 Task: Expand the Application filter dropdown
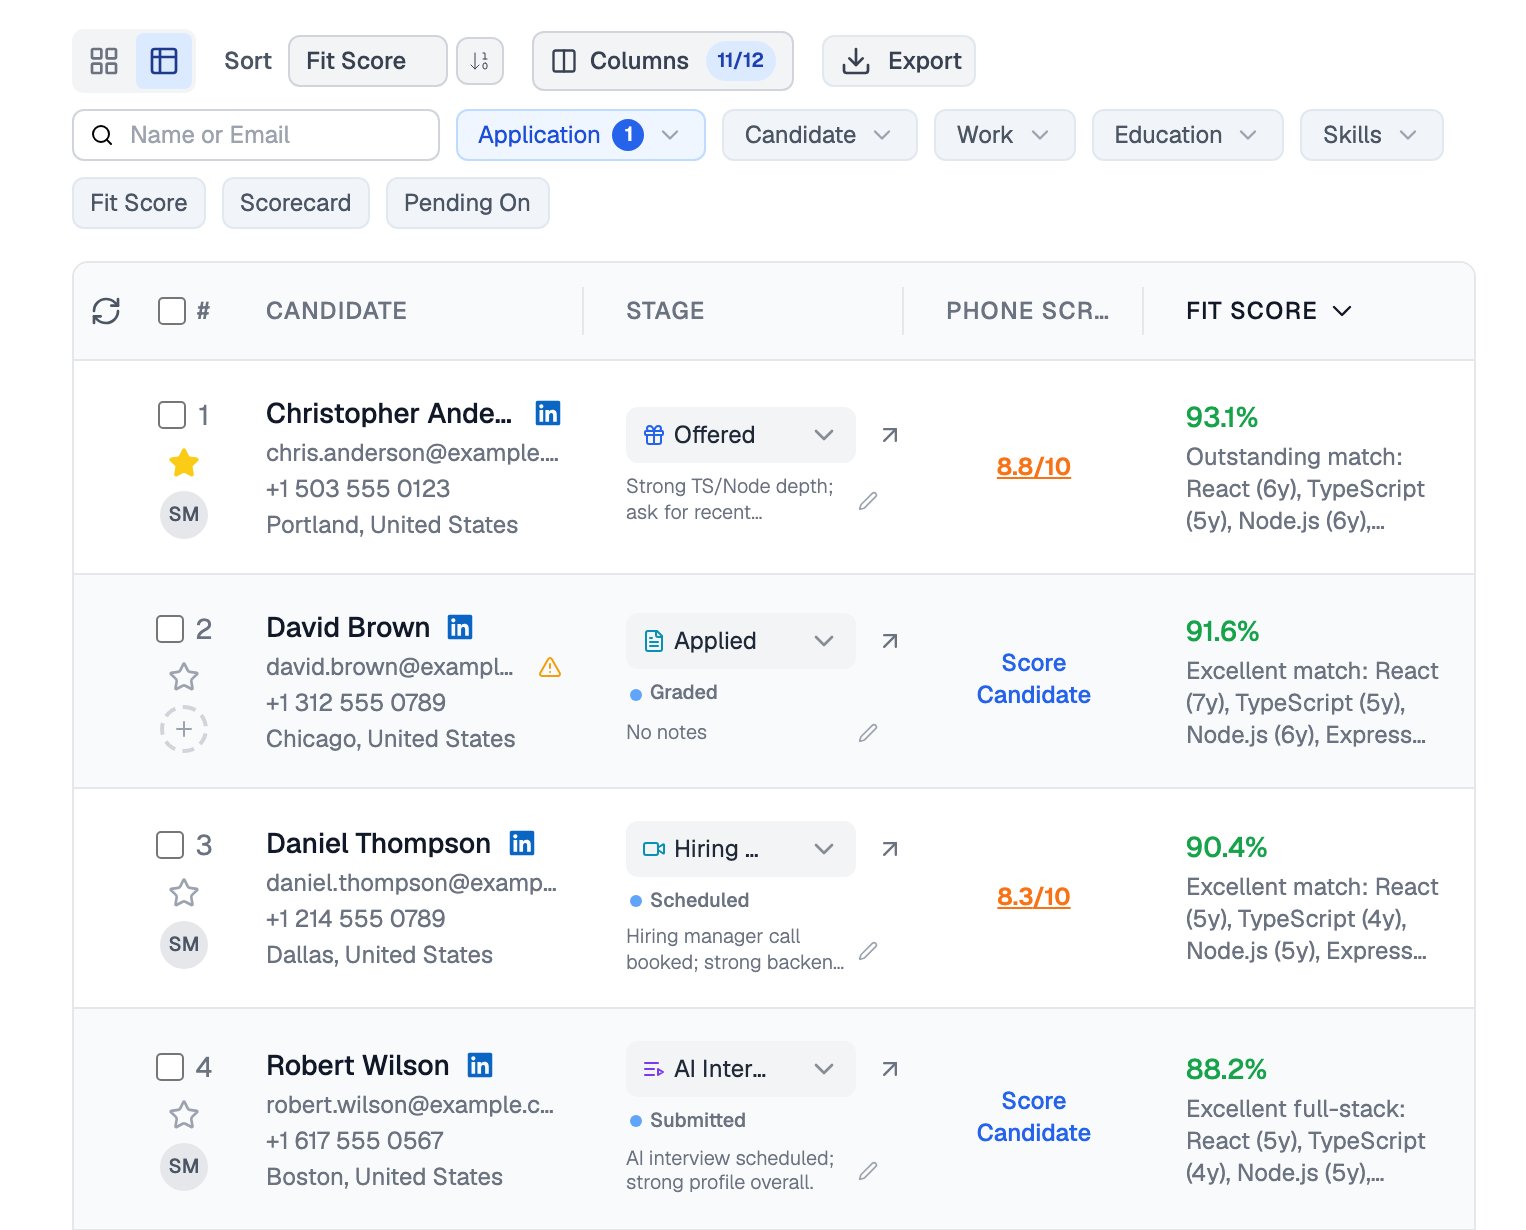coord(581,135)
